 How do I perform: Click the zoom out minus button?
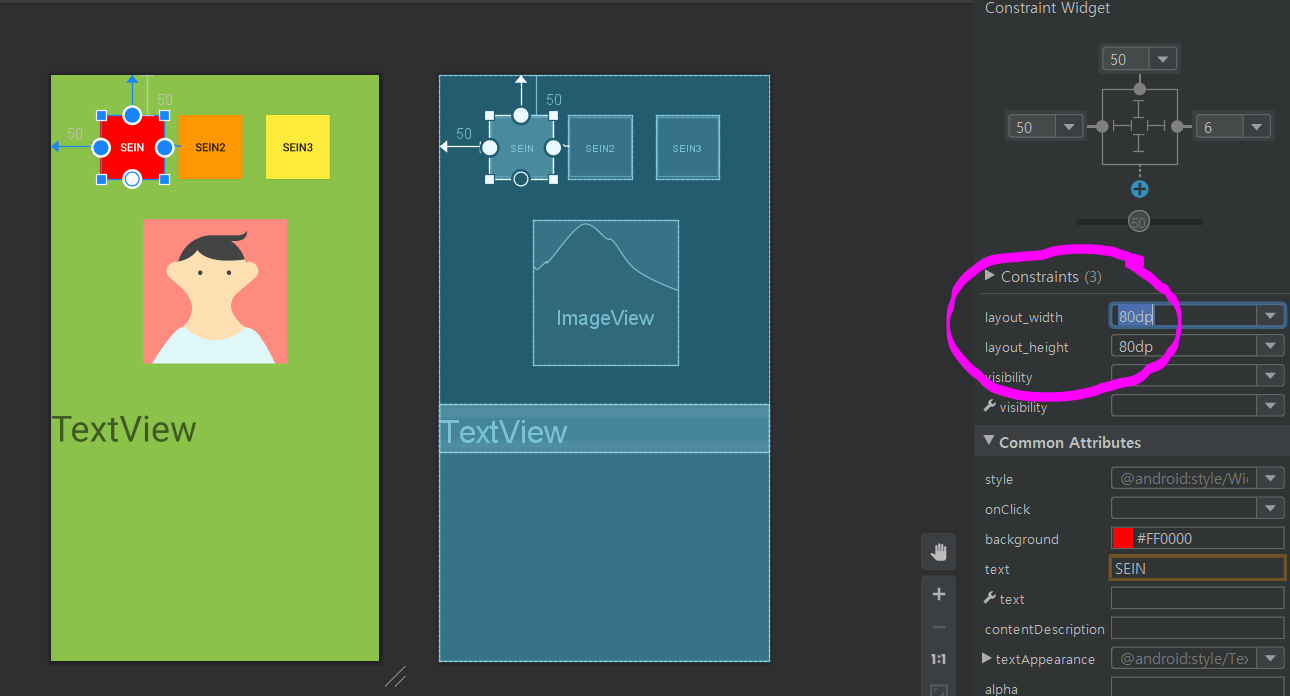click(938, 627)
